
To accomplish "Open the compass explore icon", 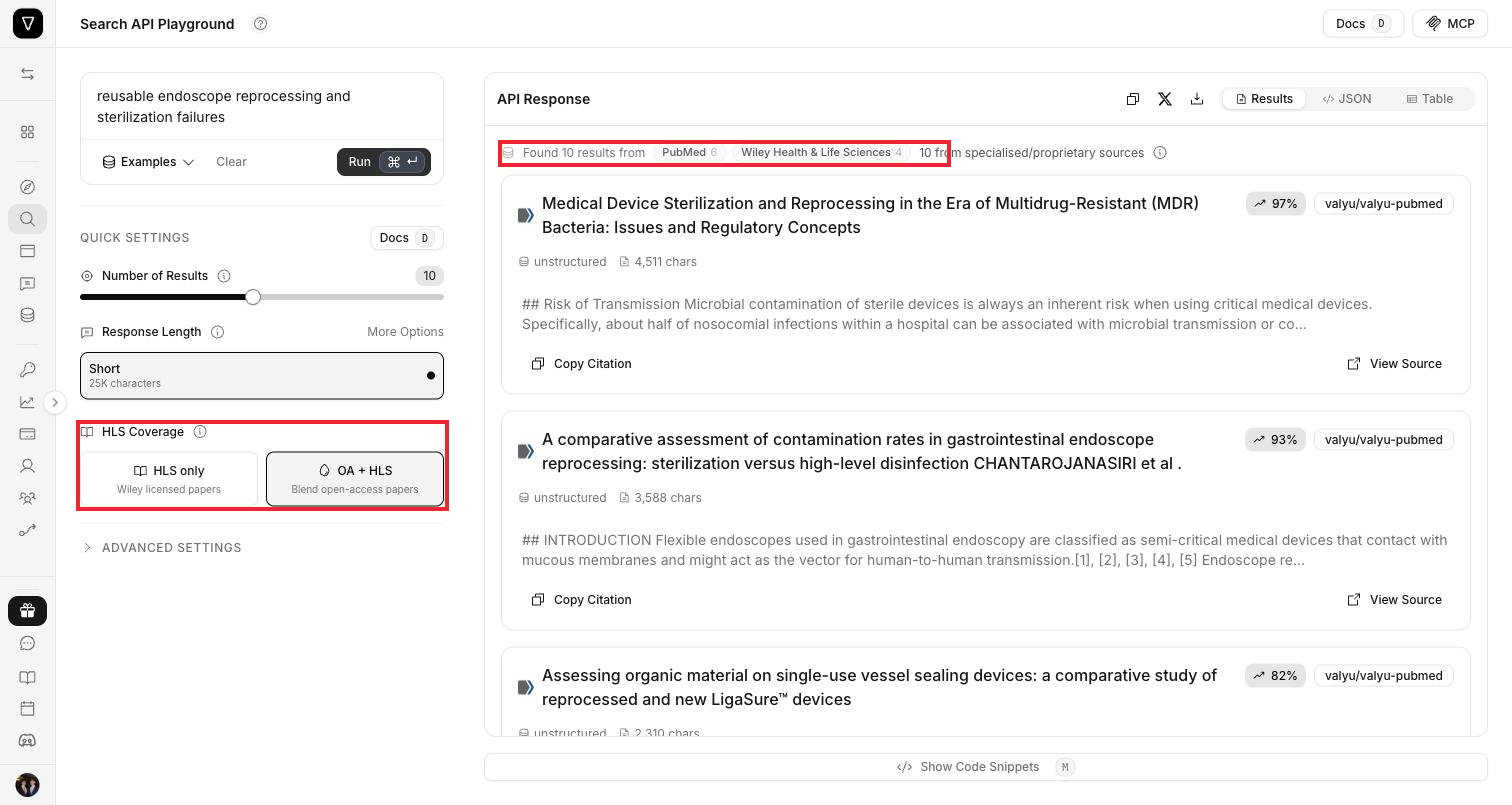I will tap(28, 187).
